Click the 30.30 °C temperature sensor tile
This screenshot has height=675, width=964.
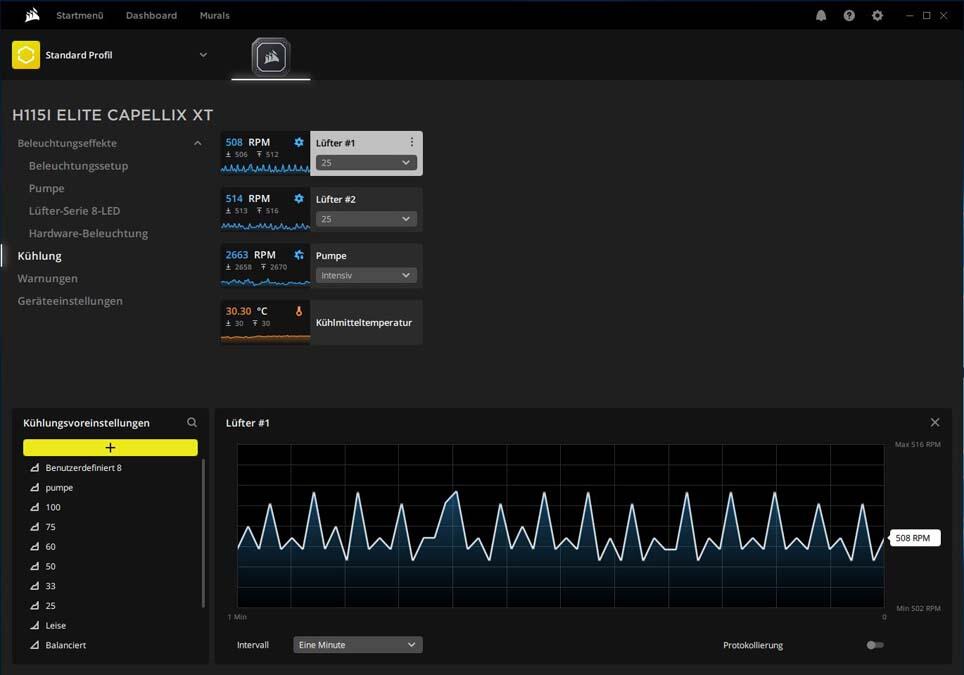point(265,322)
